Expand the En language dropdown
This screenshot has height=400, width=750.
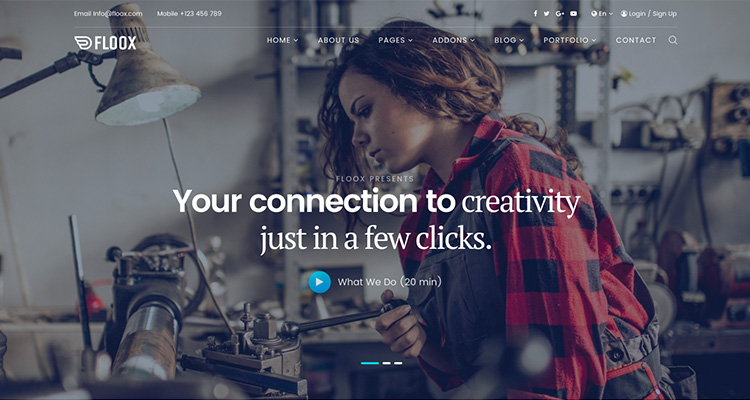(x=602, y=14)
